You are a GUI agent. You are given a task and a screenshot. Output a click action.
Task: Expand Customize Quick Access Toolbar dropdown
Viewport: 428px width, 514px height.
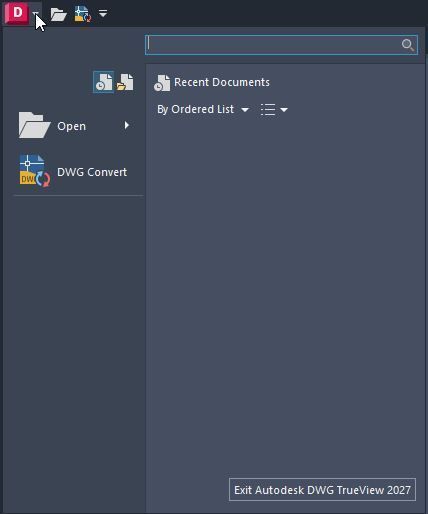(x=103, y=13)
